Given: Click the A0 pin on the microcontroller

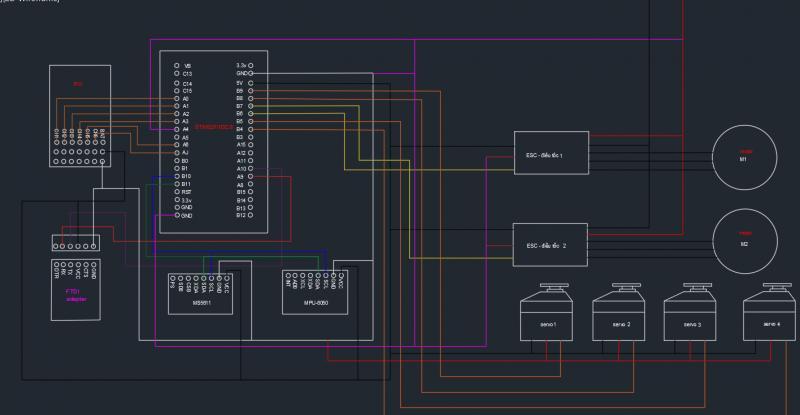Looking at the screenshot, I should click(x=185, y=98).
